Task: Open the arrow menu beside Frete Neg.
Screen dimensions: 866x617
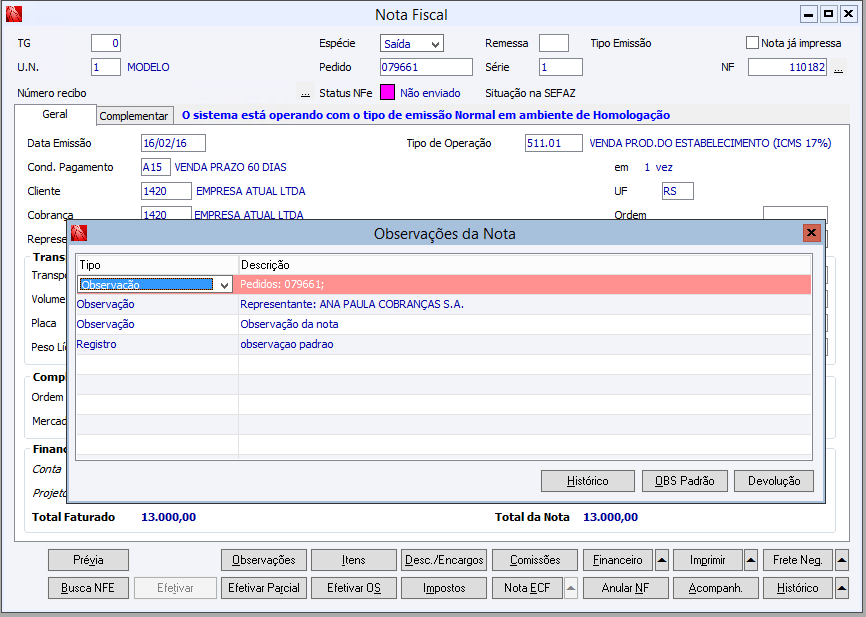Action: [x=841, y=560]
